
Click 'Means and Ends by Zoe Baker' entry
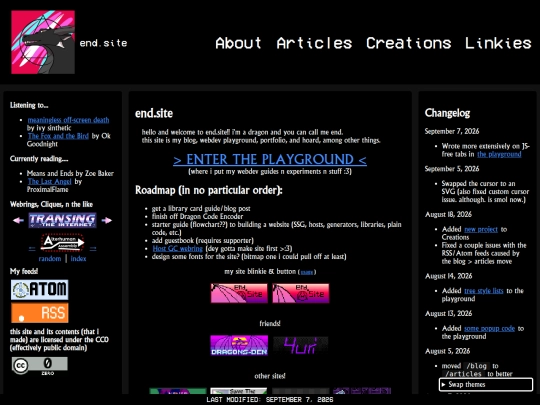tap(70, 173)
